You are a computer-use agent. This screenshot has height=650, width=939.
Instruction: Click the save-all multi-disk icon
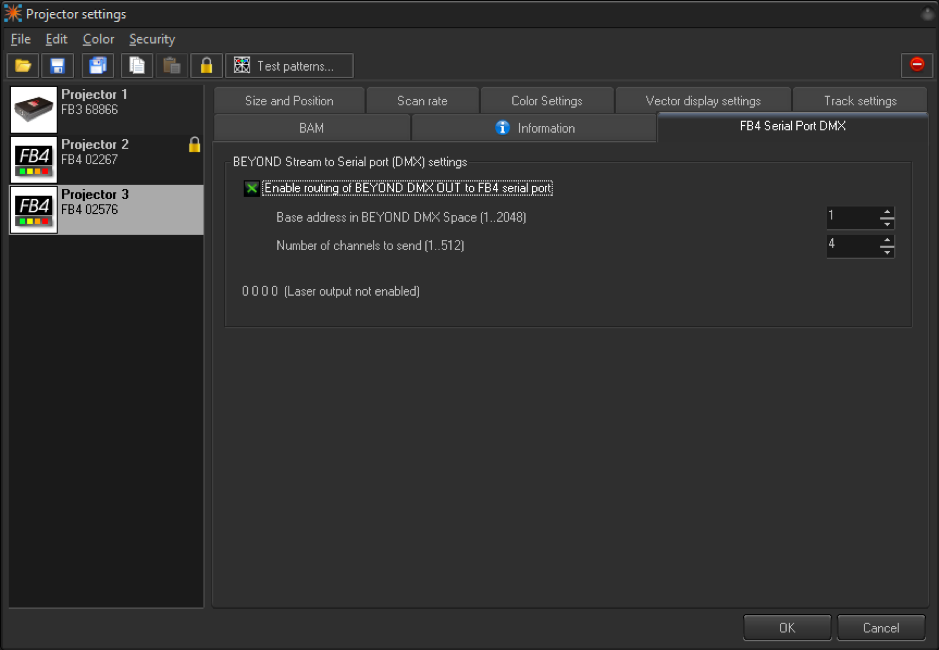pyautogui.click(x=97, y=66)
